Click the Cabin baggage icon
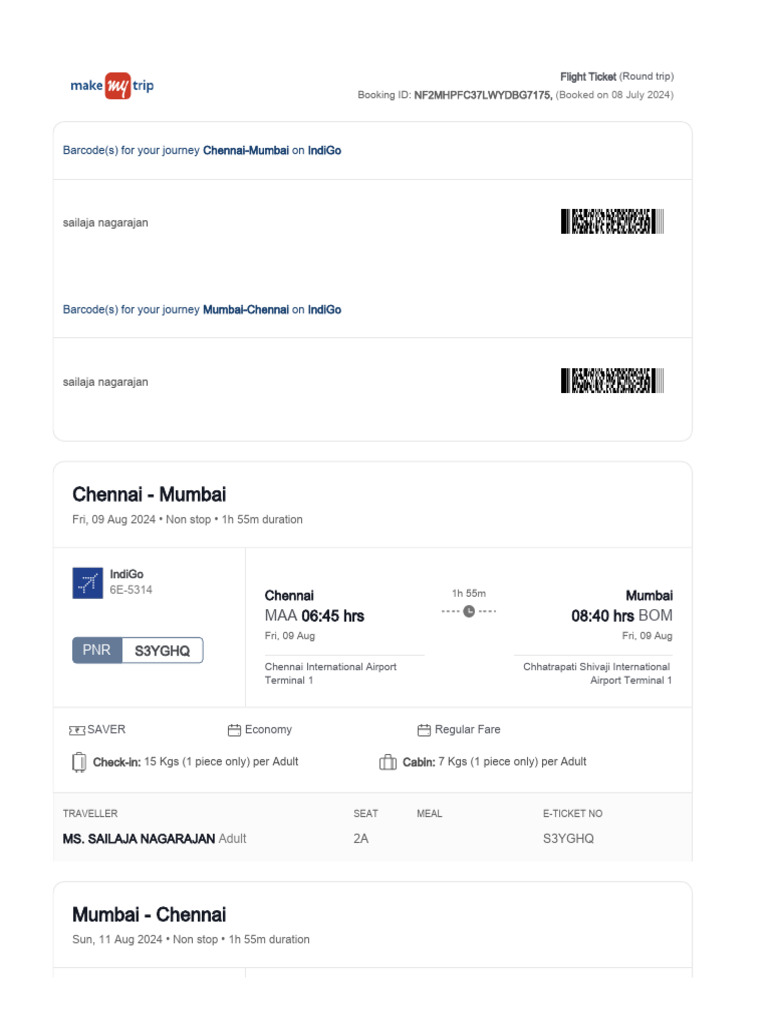The width and height of the screenshot is (768, 1024). click(x=388, y=762)
